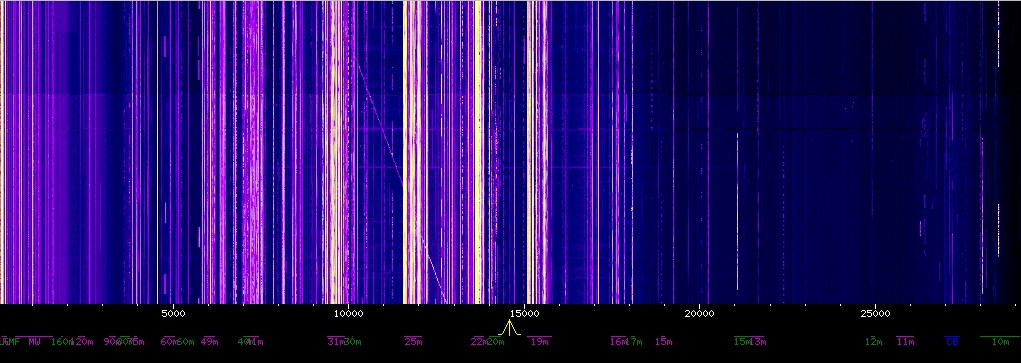Viewport: 1021px width, 363px height.
Task: Select the green 10m band label
Action: (x=1001, y=341)
